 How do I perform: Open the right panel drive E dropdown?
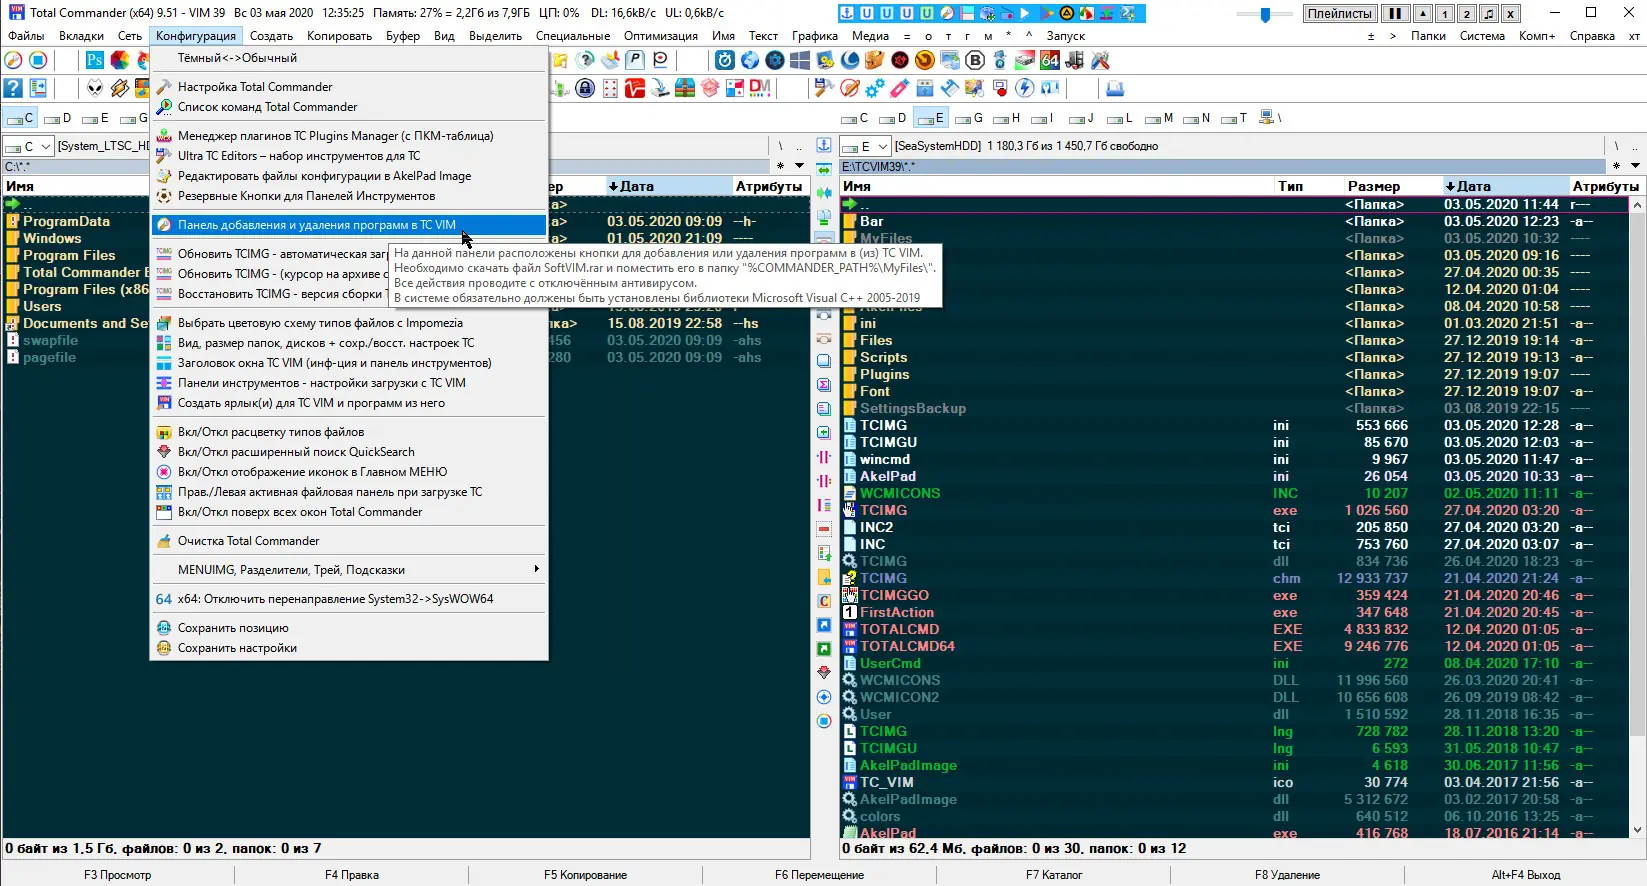[866, 147]
